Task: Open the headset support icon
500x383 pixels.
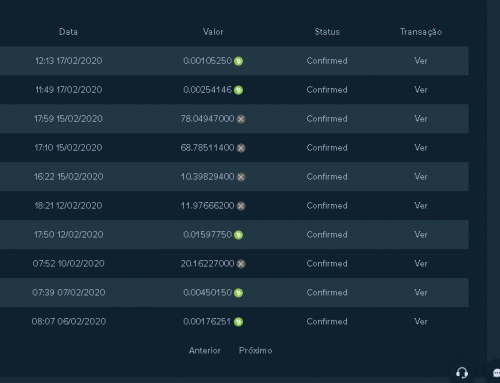Action: click(x=462, y=372)
